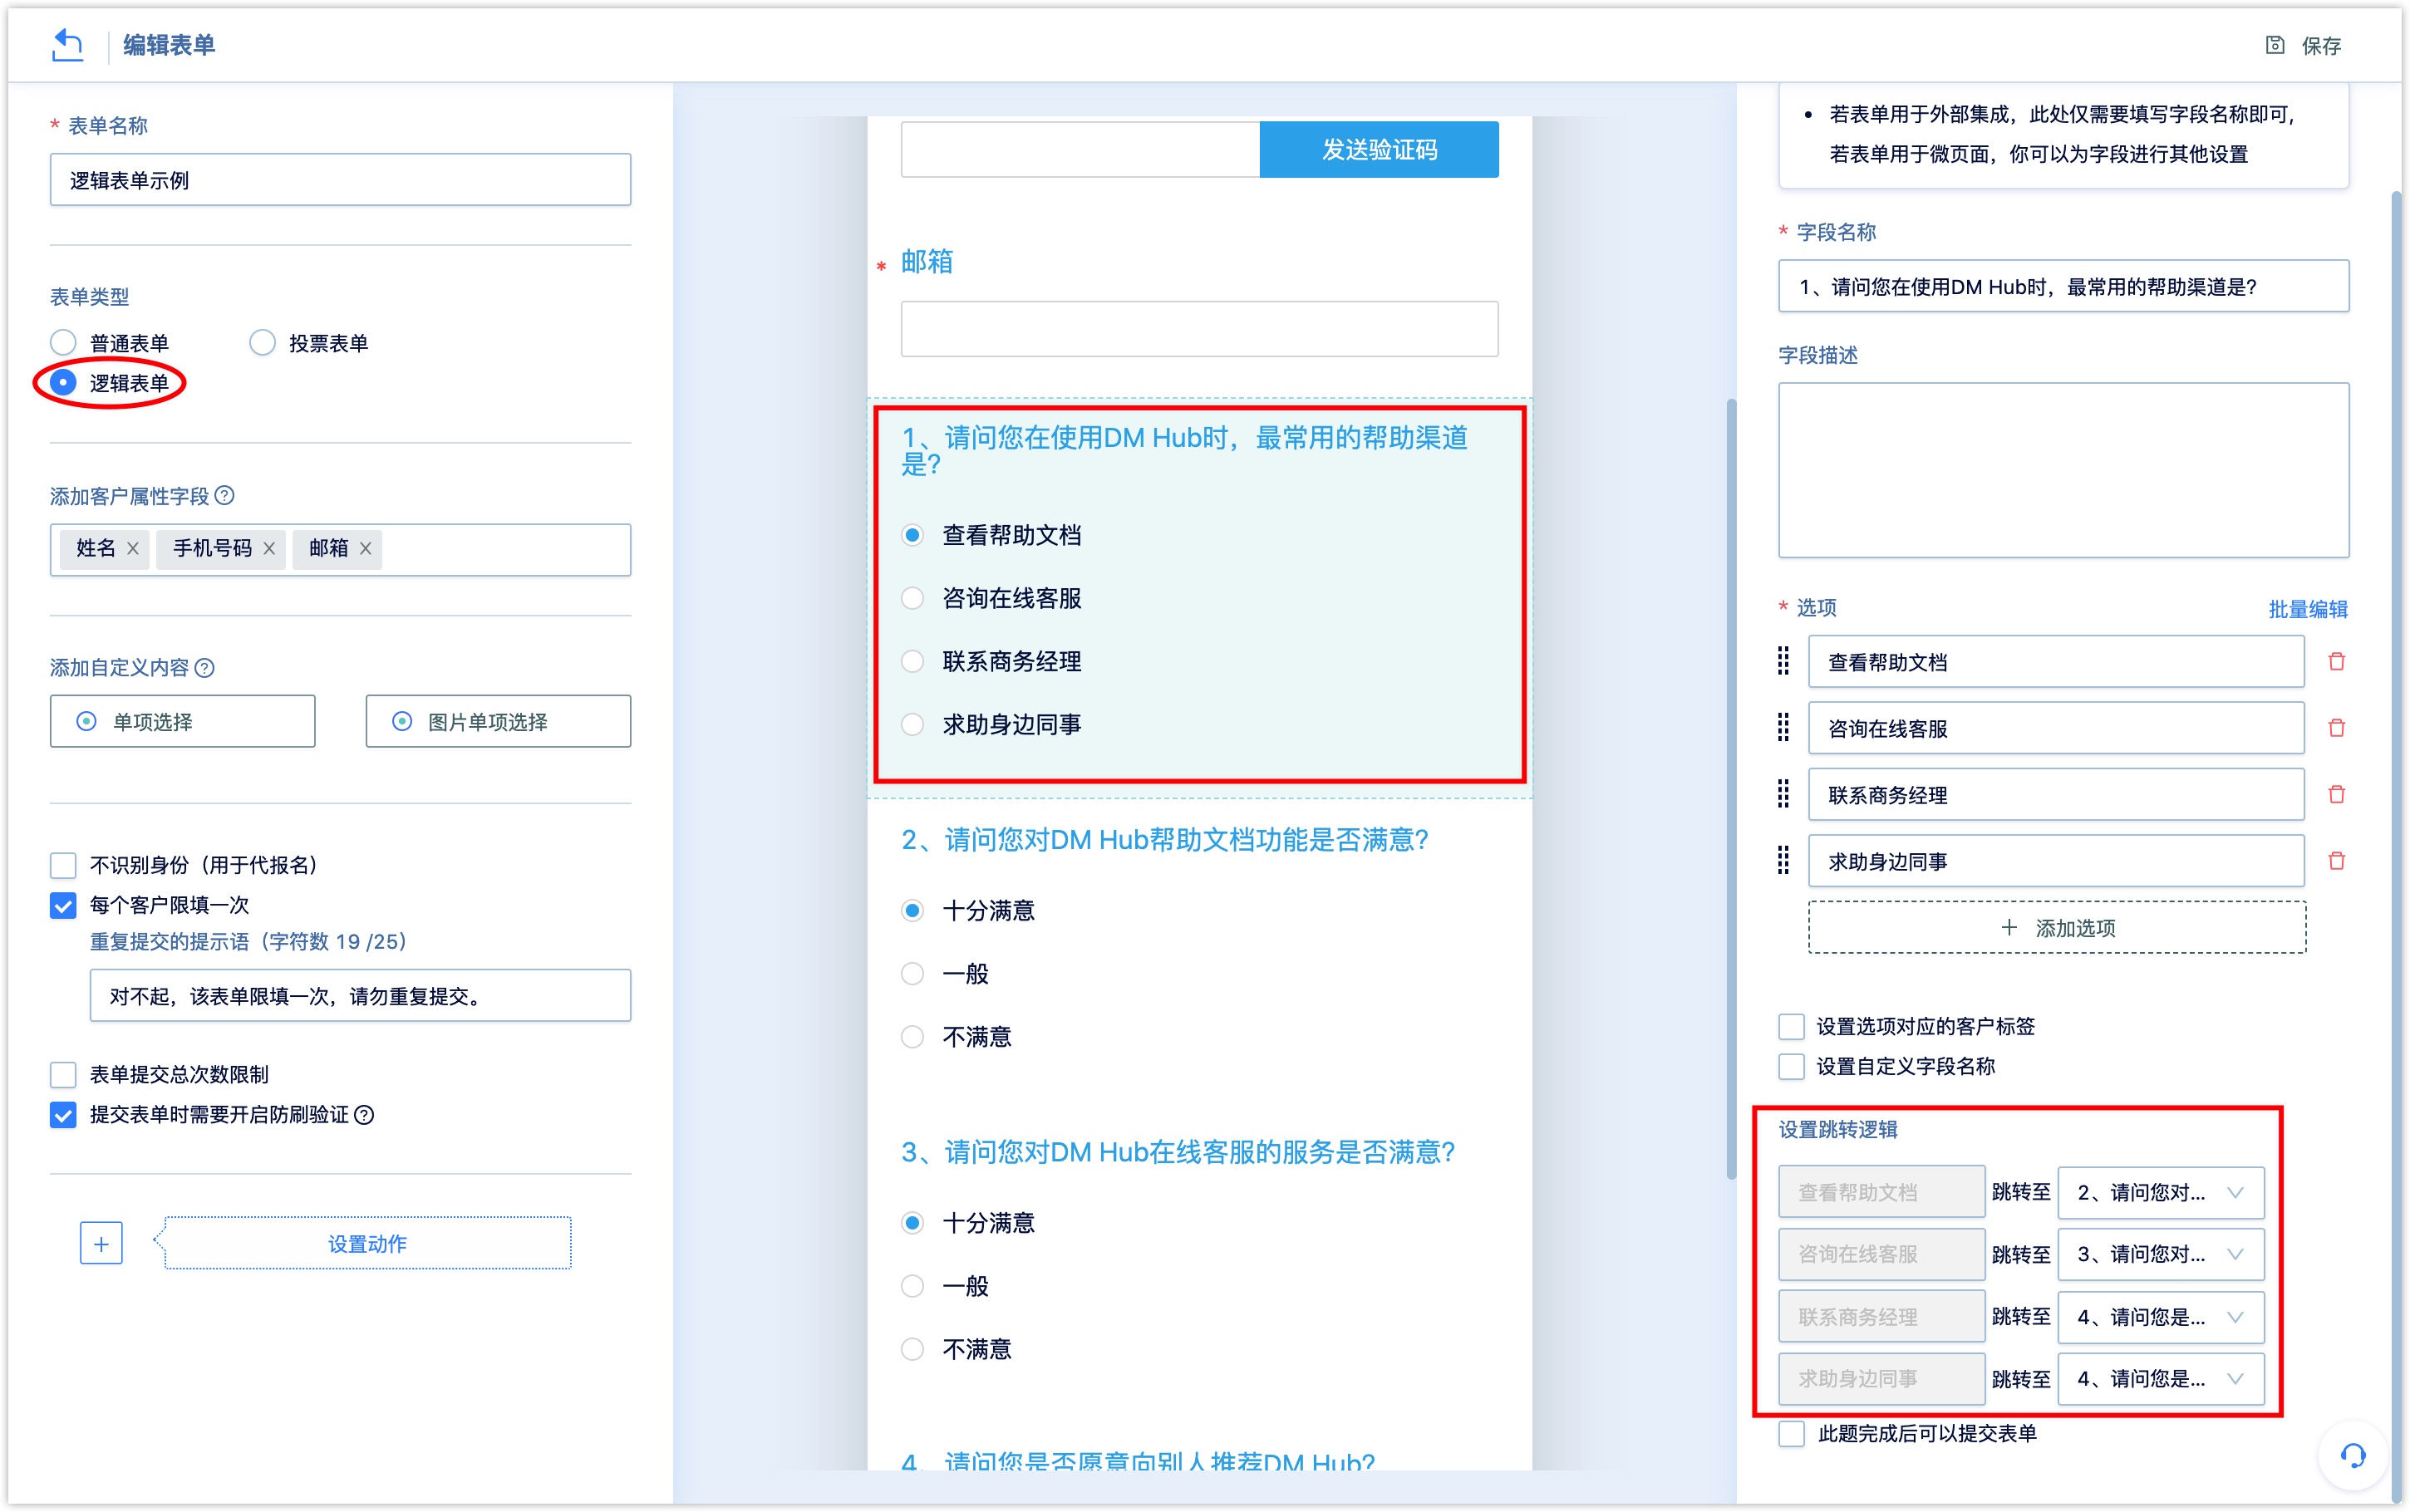
Task: Click the save disk icon
Action: [2274, 45]
